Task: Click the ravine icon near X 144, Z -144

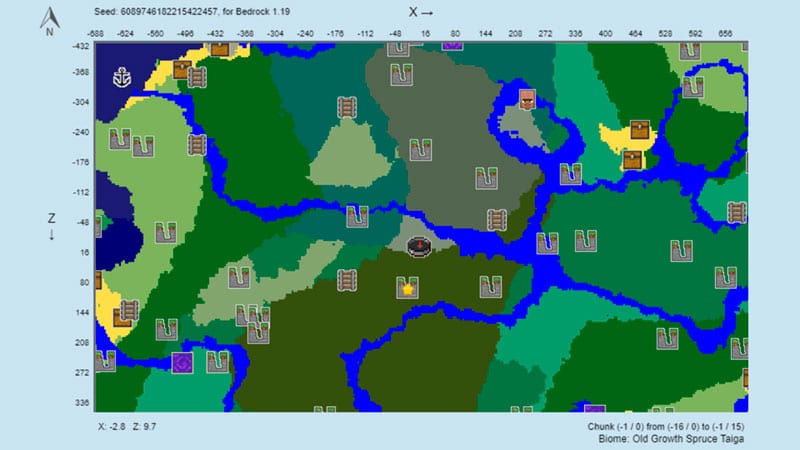Action: [x=486, y=178]
